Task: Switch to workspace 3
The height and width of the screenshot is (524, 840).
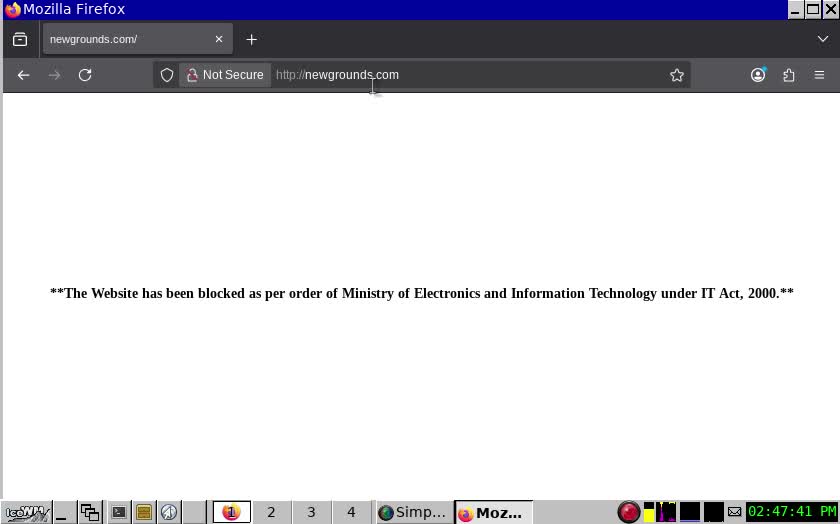Action: (311, 512)
